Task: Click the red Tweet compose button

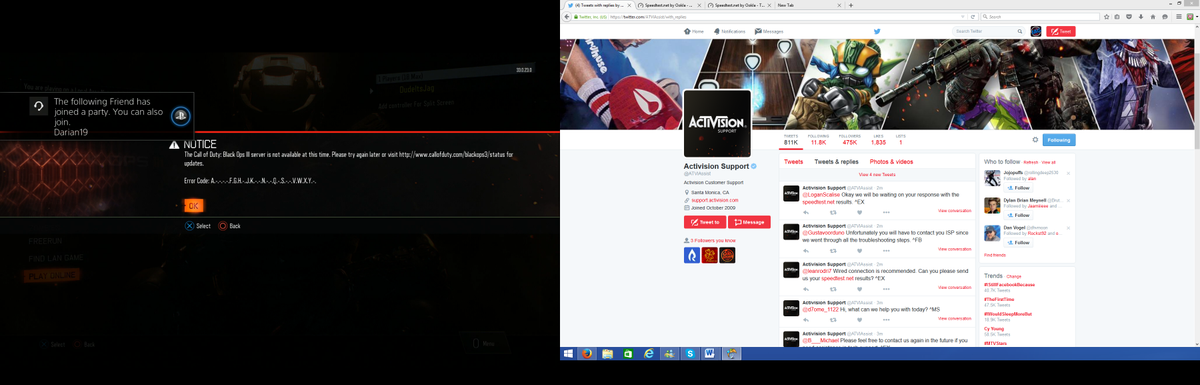Action: point(1060,32)
